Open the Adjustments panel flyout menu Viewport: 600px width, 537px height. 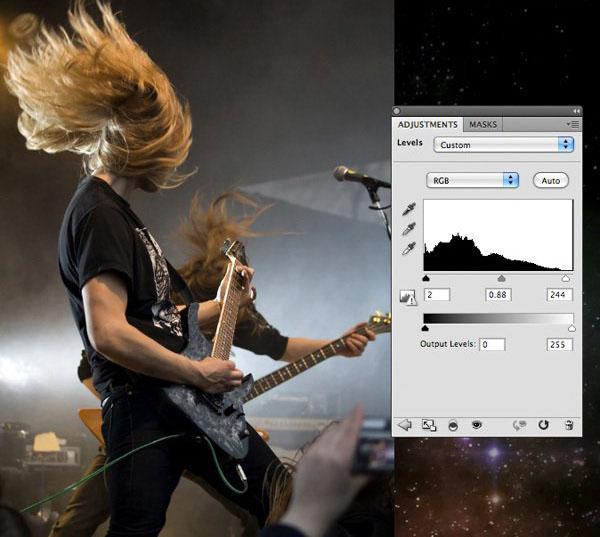pyautogui.click(x=573, y=124)
